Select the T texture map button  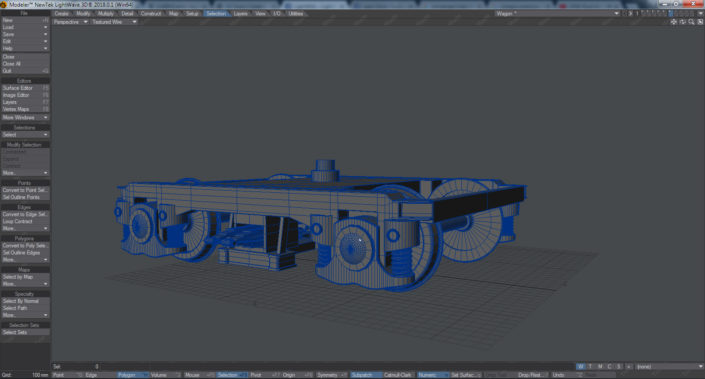pyautogui.click(x=590, y=366)
